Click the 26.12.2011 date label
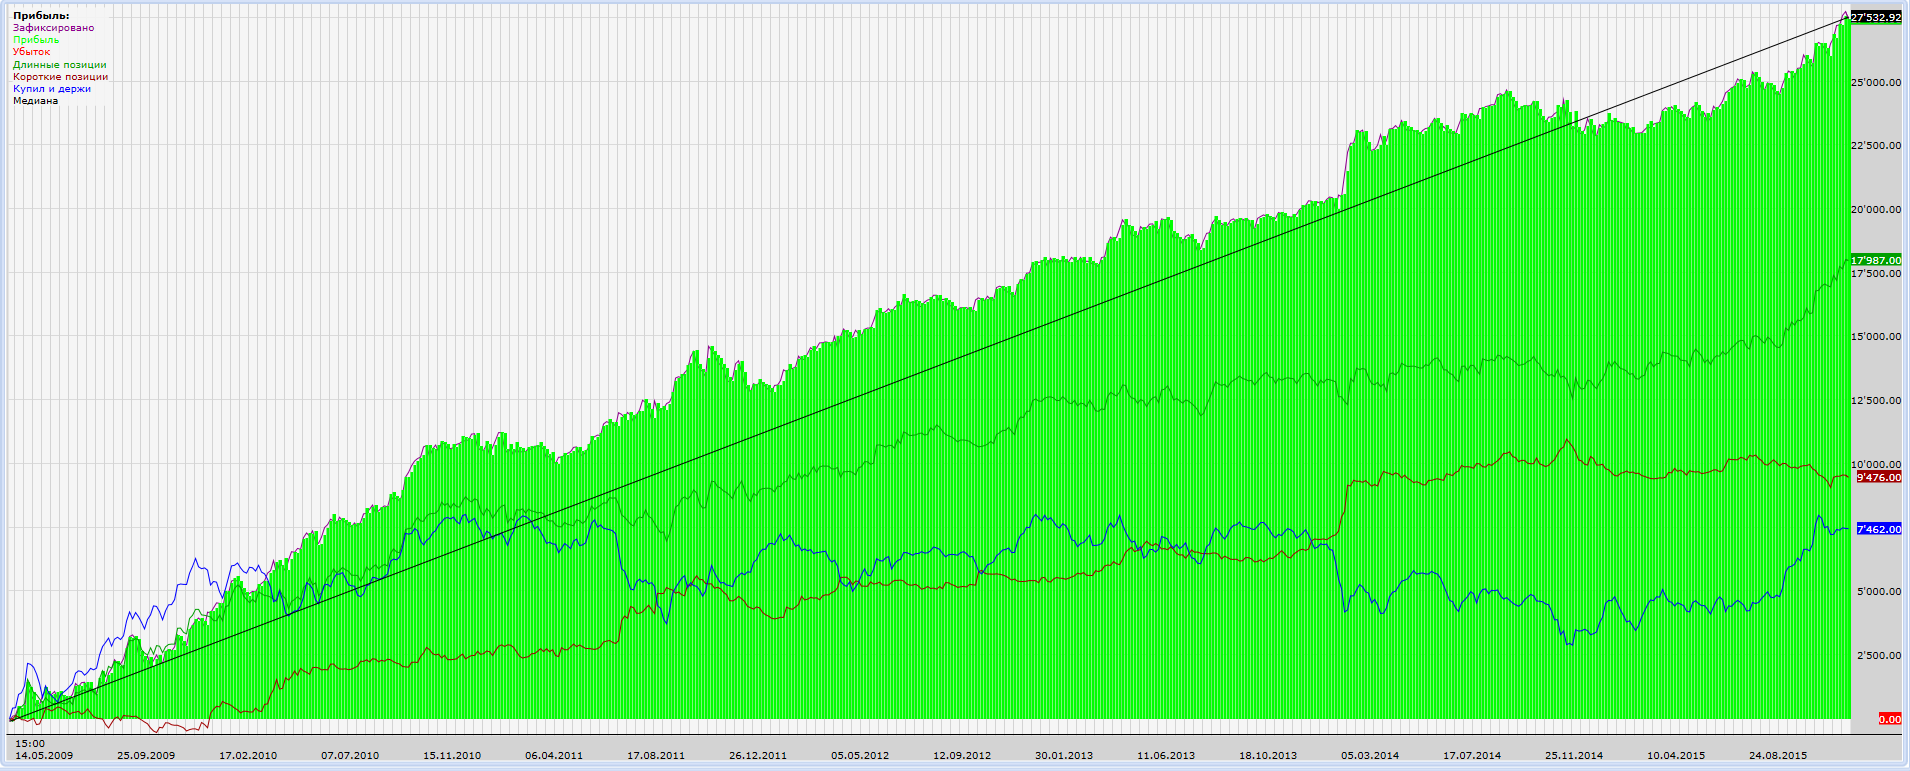Image resolution: width=1910 pixels, height=771 pixels. point(758,756)
